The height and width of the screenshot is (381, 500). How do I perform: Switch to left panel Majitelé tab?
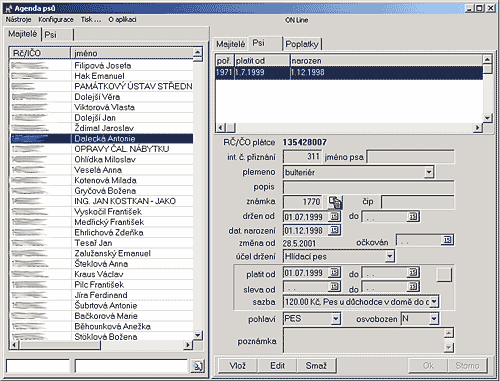click(23, 34)
